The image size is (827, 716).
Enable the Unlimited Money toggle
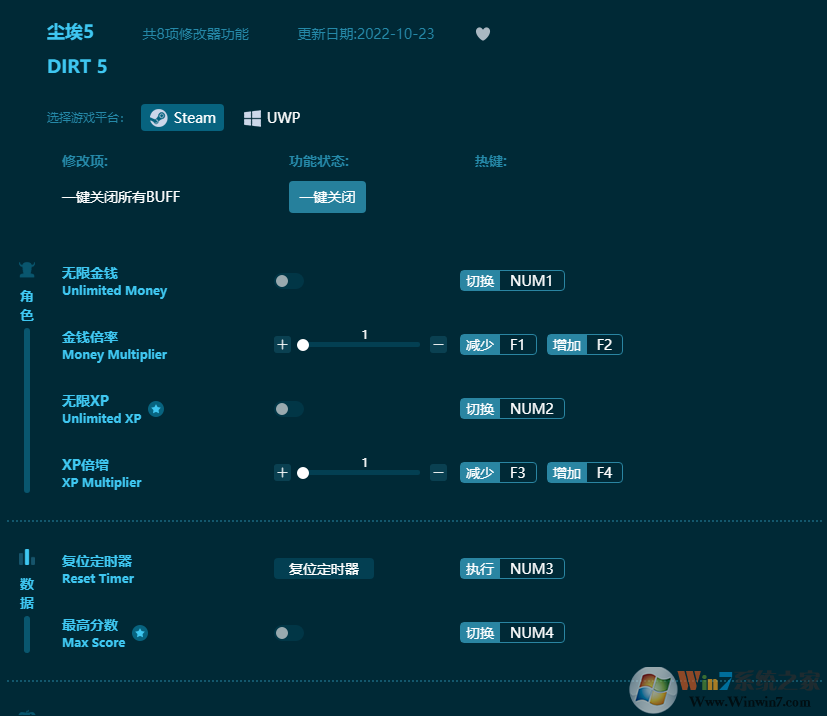coord(288,281)
